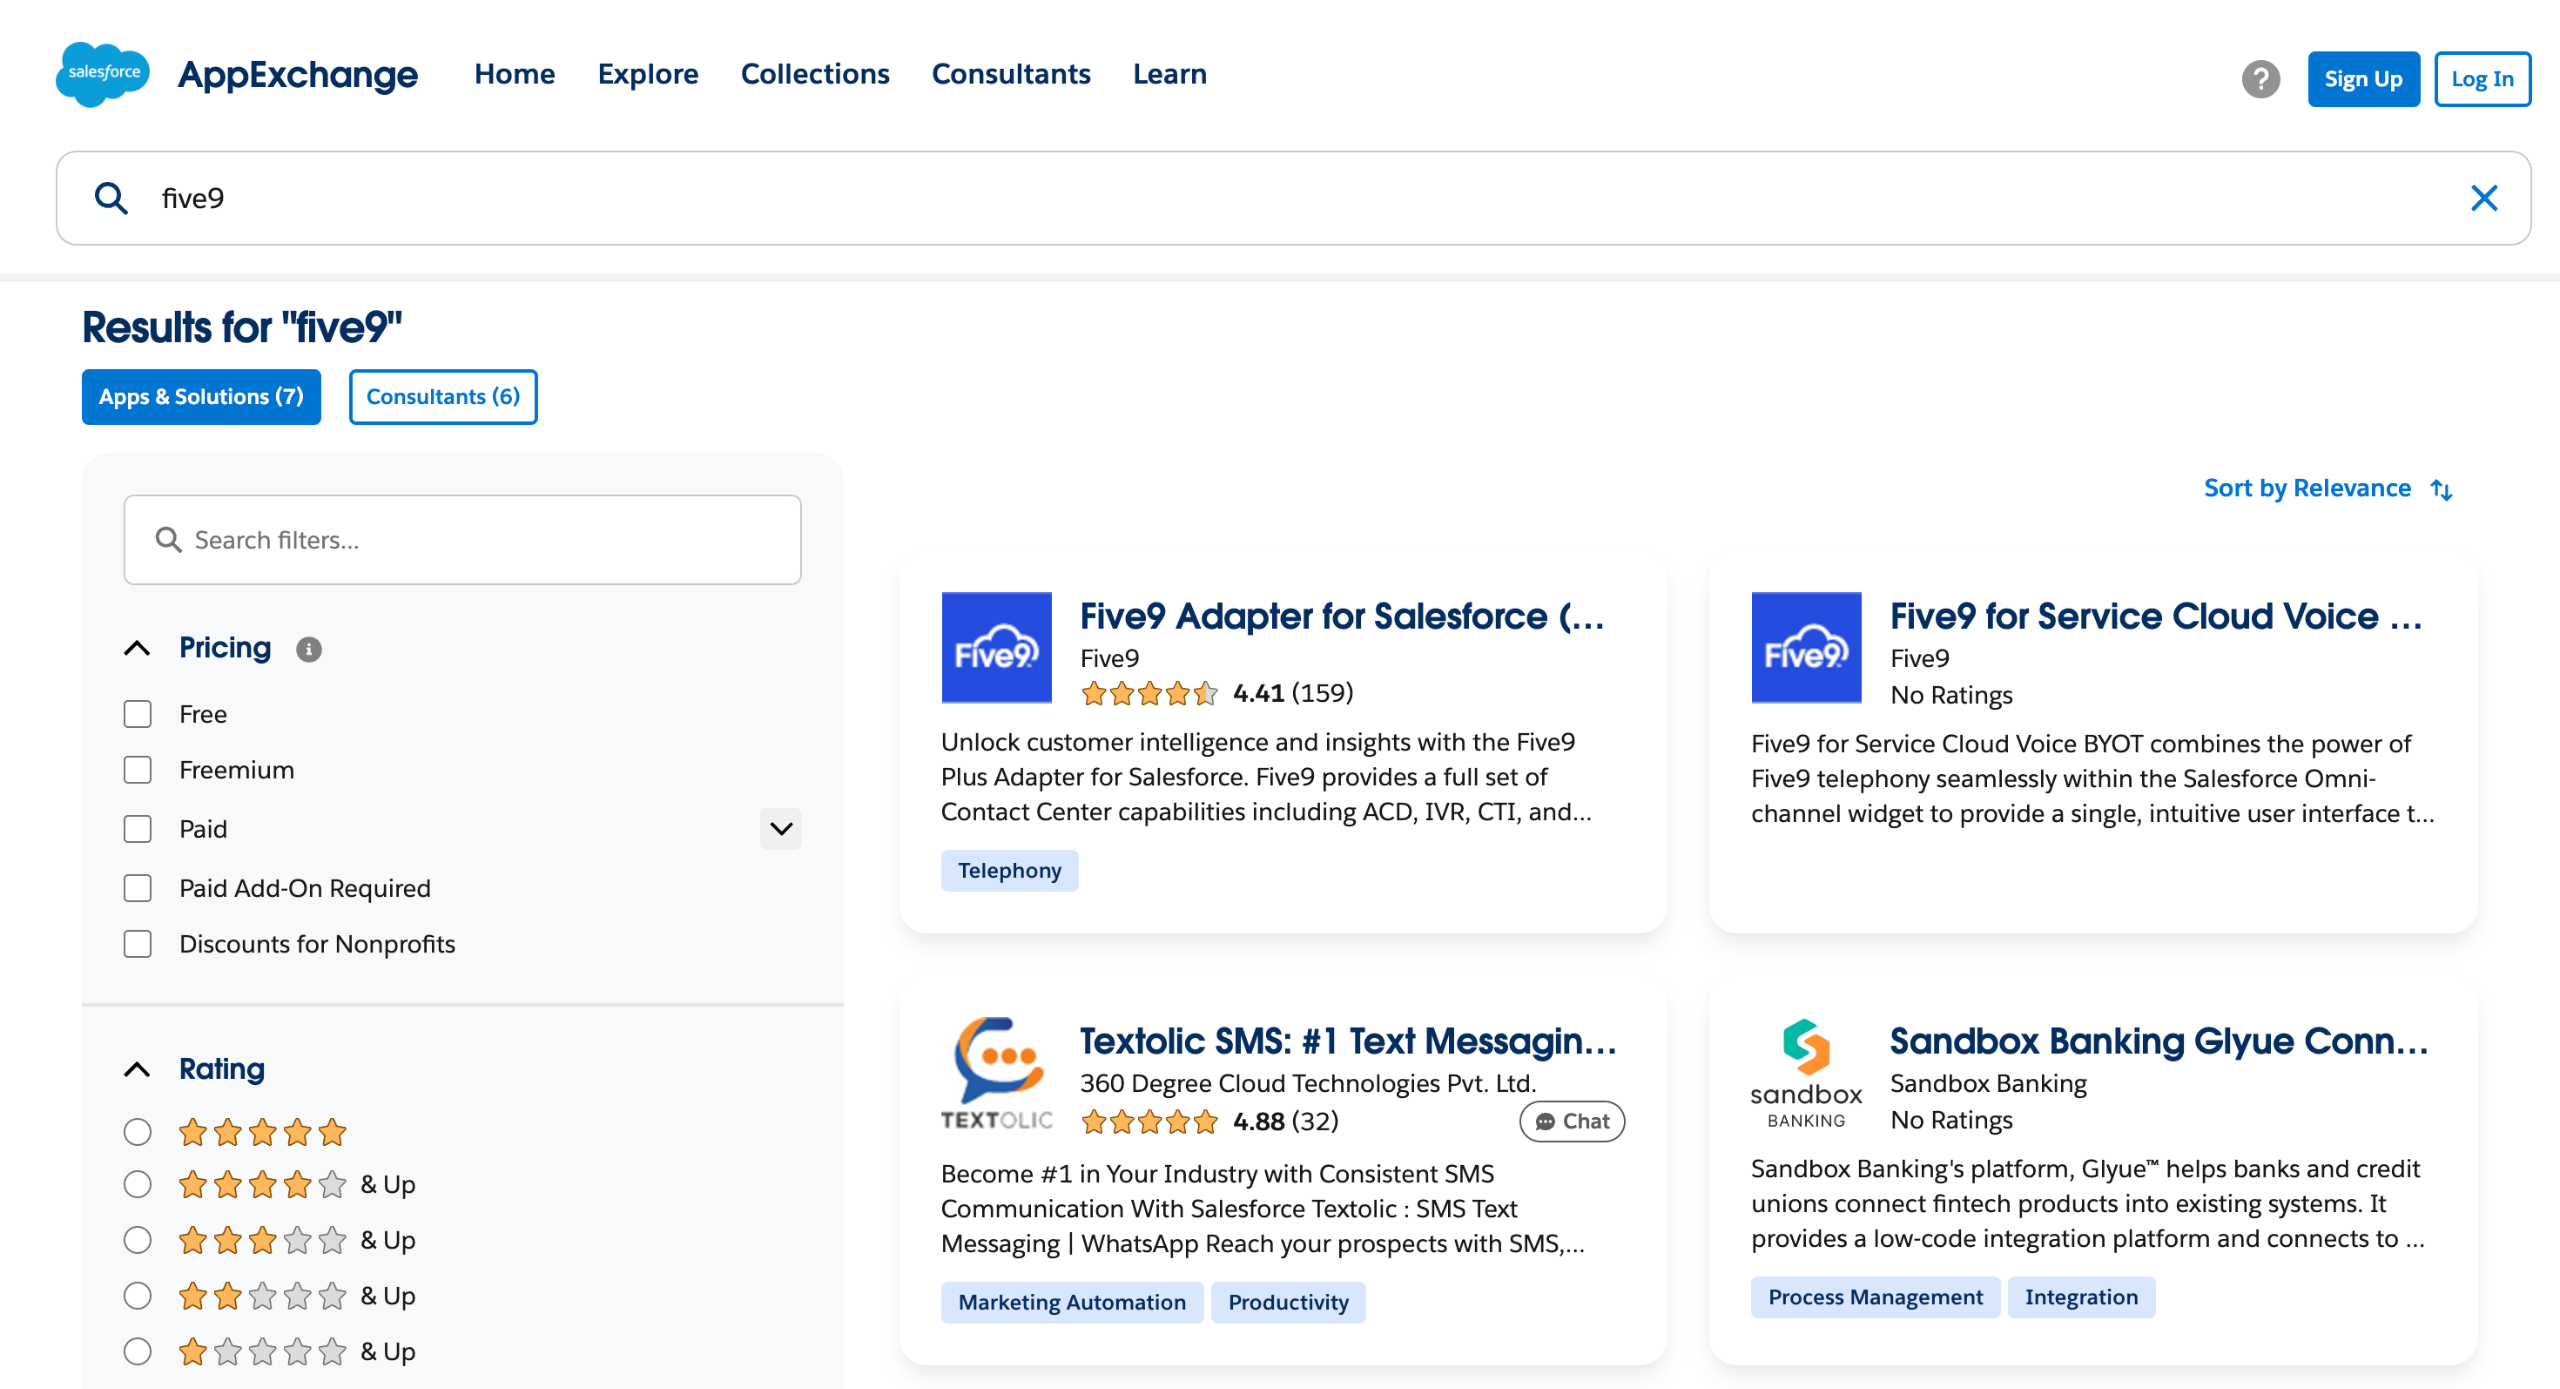Clear search with the X icon

2483,198
